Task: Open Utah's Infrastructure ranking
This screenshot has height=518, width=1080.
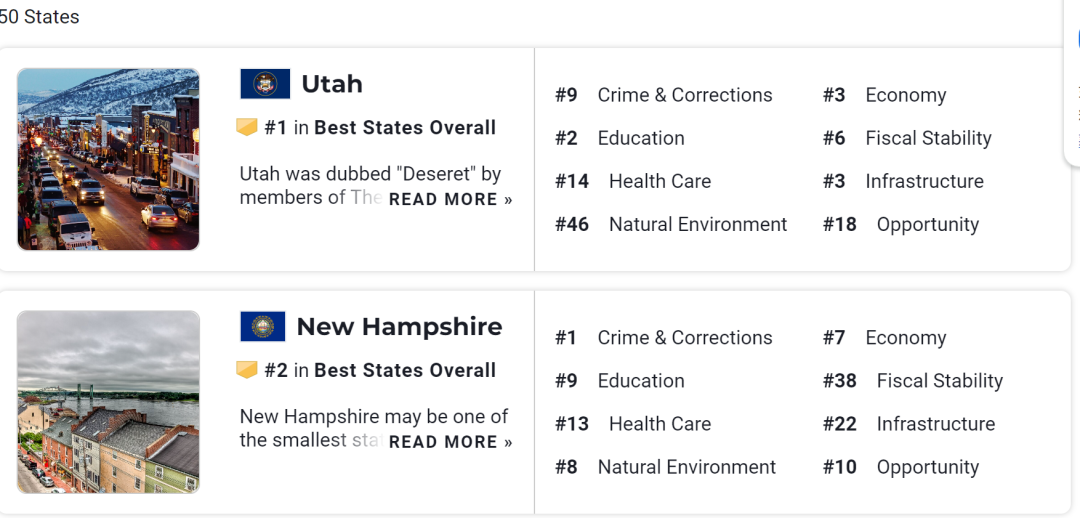Action: click(x=903, y=181)
